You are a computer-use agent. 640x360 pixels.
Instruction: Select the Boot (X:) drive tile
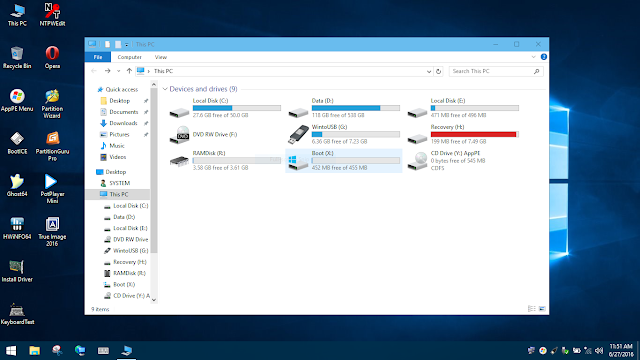click(344, 160)
